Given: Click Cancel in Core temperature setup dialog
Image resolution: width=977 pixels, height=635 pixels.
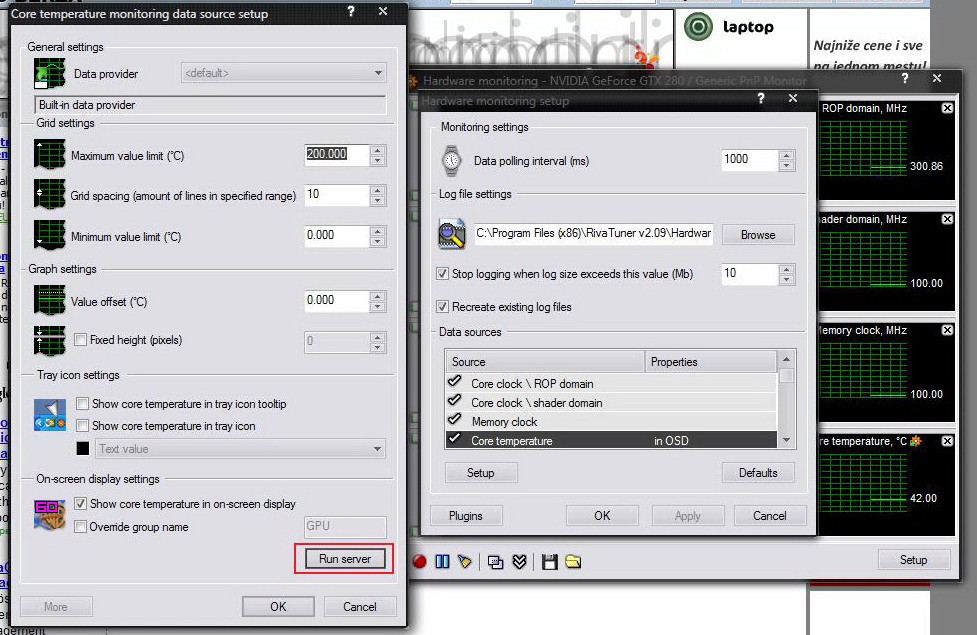Looking at the screenshot, I should click(360, 606).
